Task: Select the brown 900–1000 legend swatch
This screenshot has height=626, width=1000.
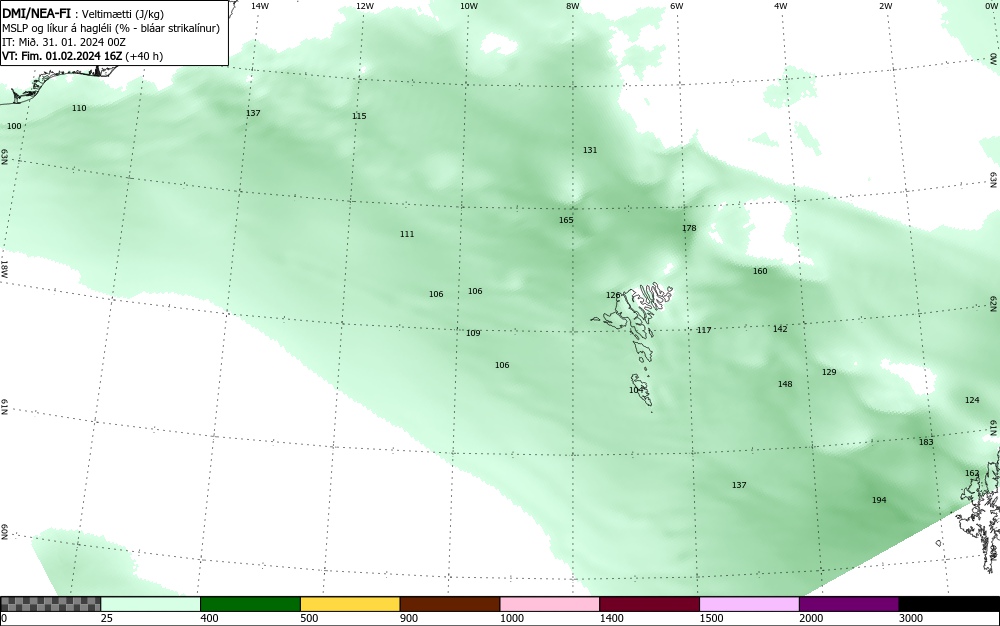Action: [450, 604]
